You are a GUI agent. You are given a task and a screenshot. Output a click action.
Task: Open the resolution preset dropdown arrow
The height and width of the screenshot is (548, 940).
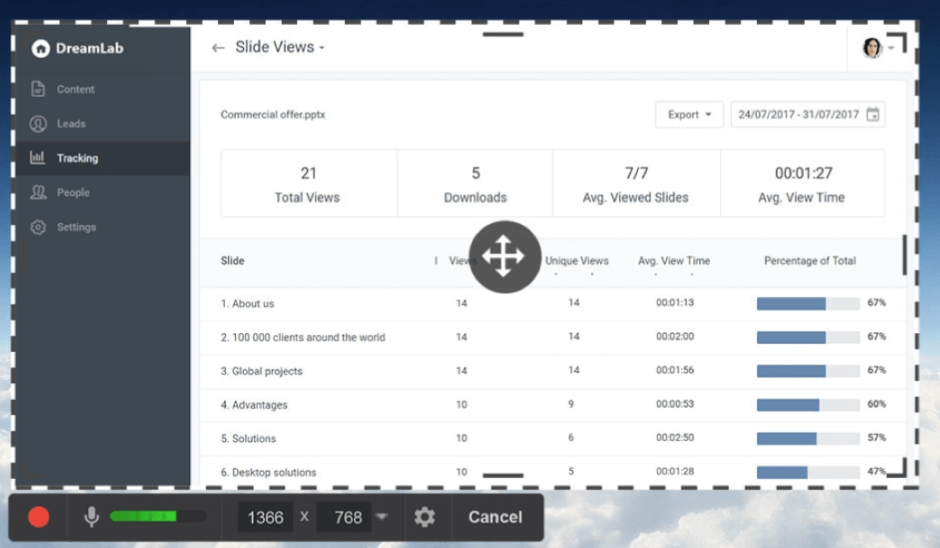[x=382, y=516]
